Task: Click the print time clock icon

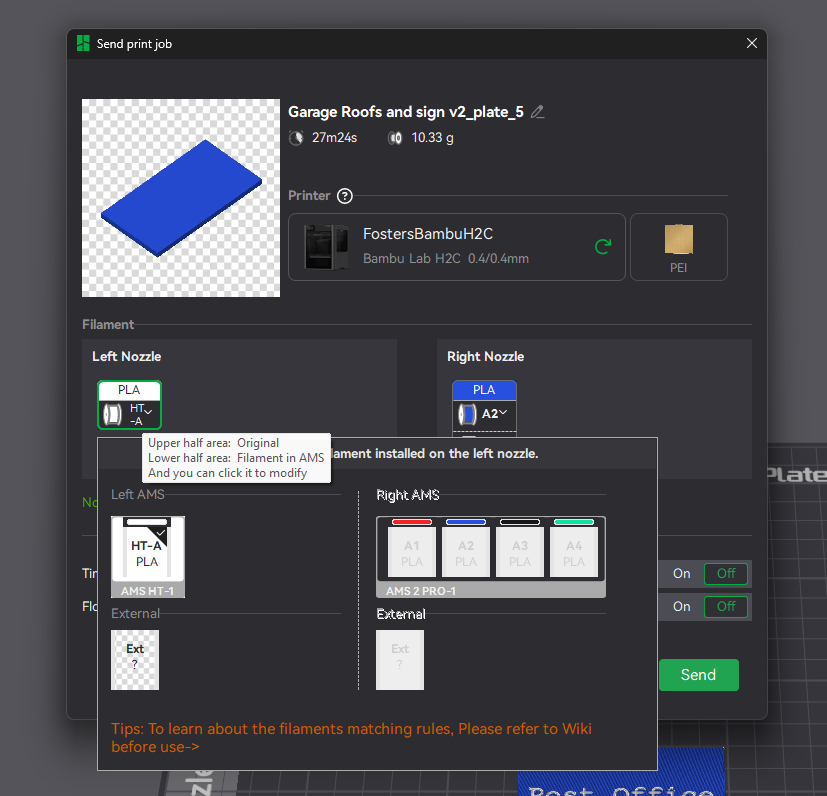Action: point(296,138)
